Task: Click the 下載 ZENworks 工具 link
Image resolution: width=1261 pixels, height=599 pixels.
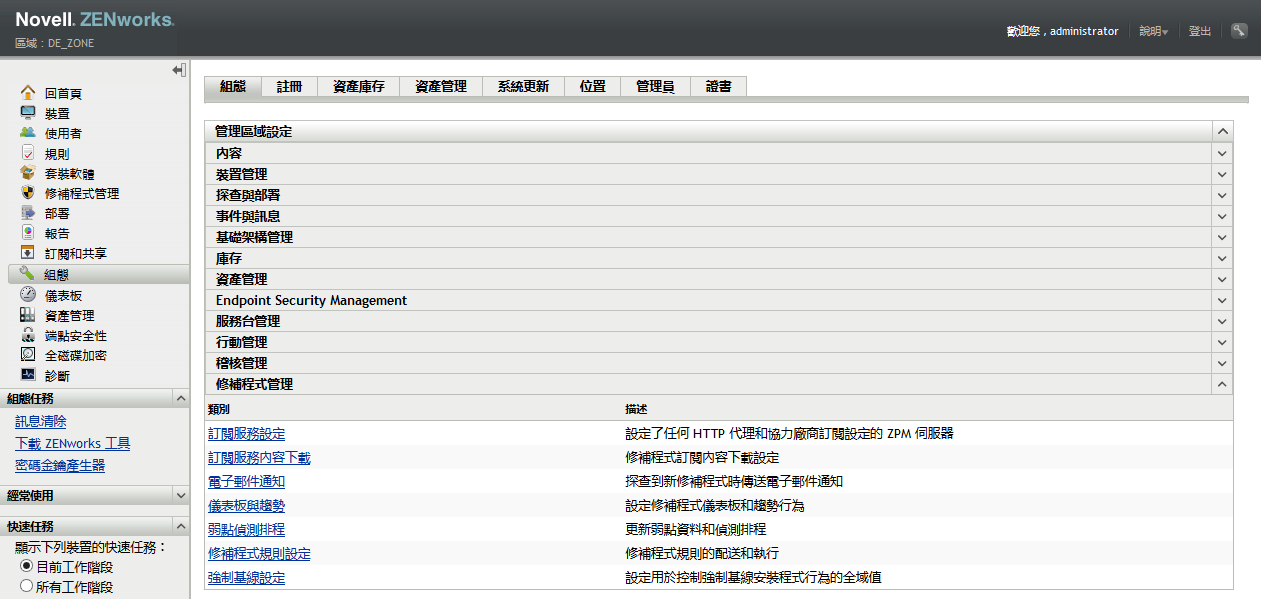Action: (x=72, y=443)
